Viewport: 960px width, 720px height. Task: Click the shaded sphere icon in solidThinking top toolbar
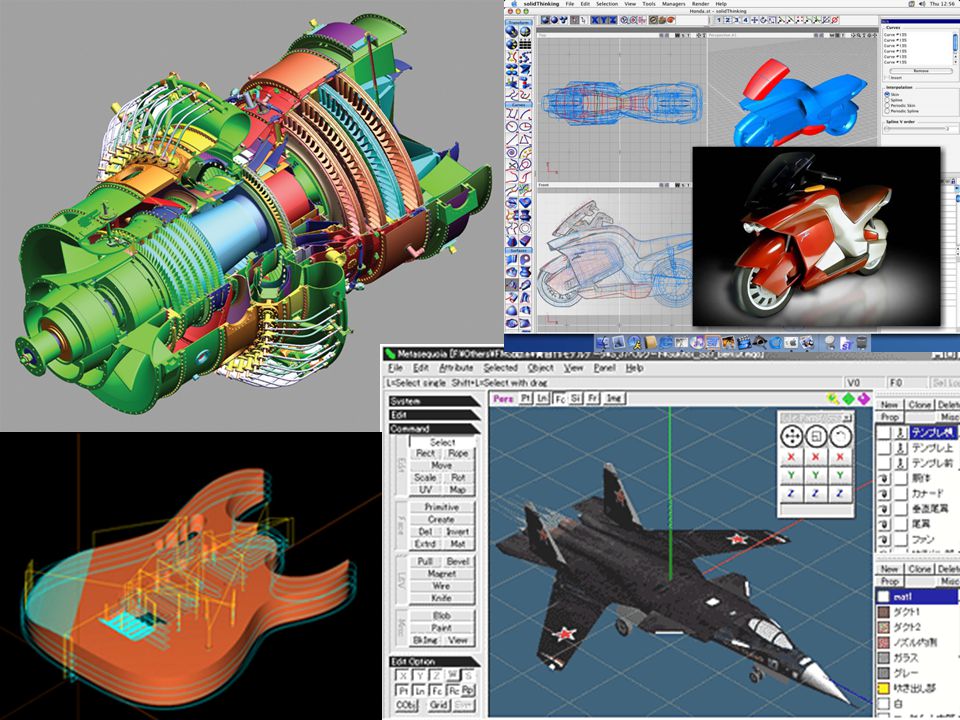point(554,20)
